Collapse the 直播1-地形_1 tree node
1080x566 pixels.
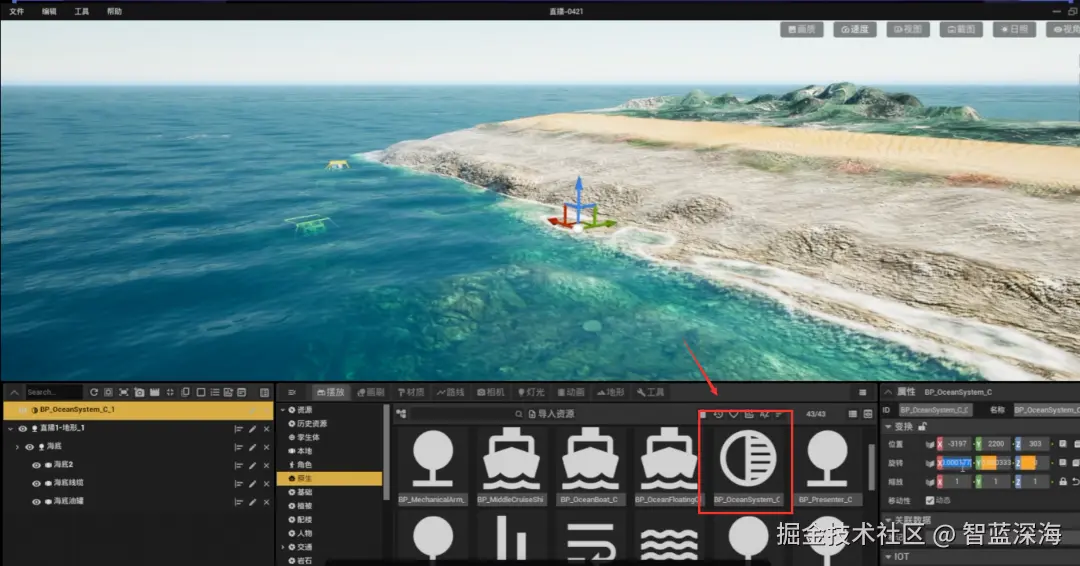pos(10,429)
